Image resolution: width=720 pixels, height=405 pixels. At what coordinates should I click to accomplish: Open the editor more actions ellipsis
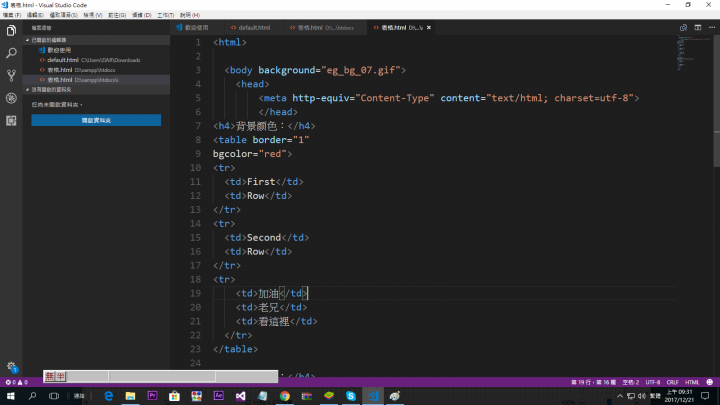coord(712,28)
